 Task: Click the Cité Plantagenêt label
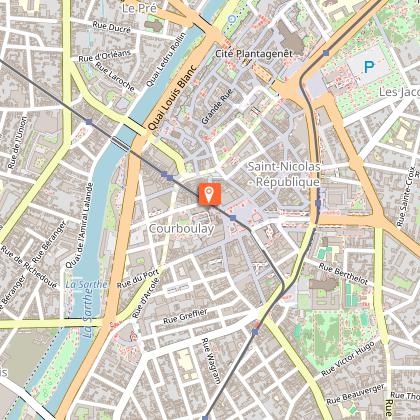254,54
